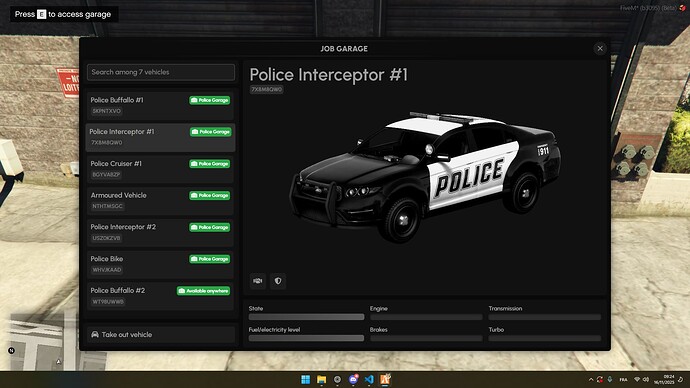
Task: Click the car icon on Take out vehicle
Action: (95, 334)
